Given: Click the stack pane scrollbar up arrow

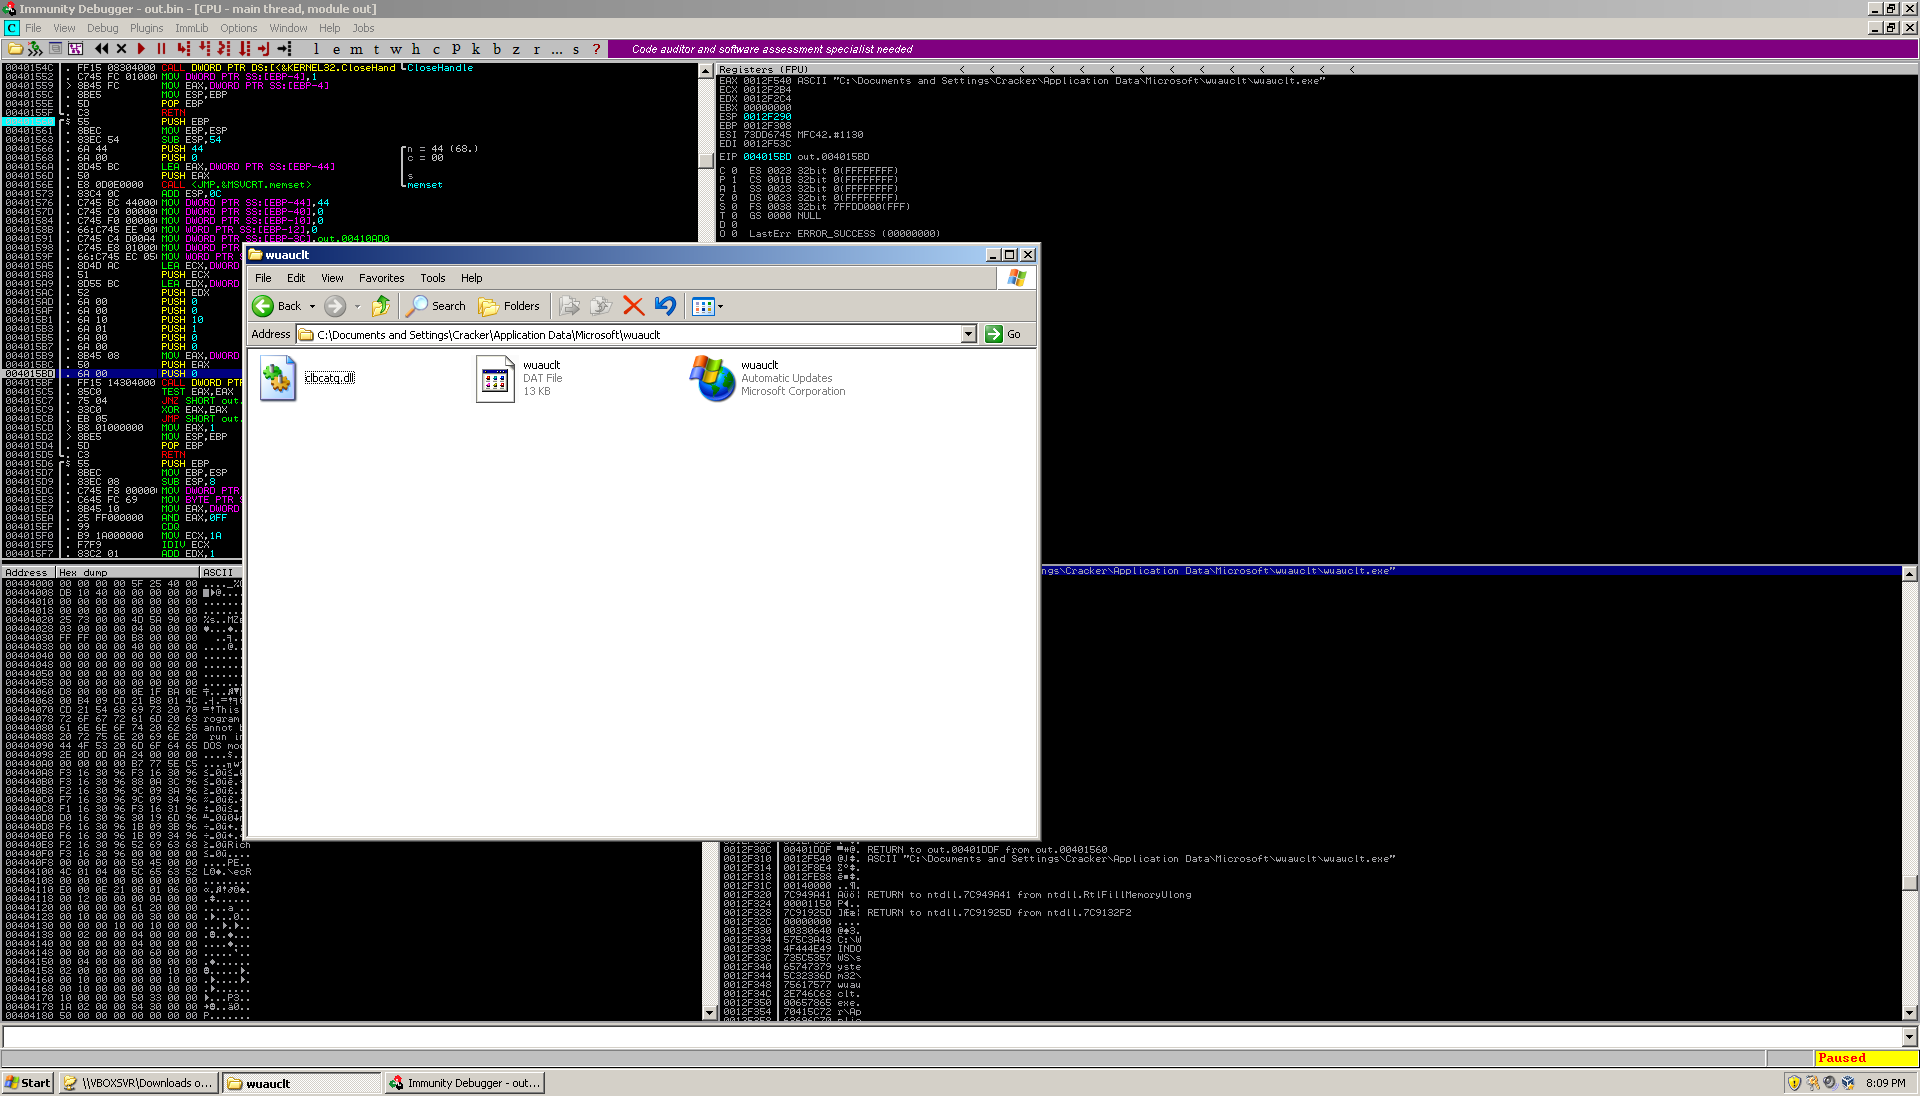Looking at the screenshot, I should tap(1910, 574).
